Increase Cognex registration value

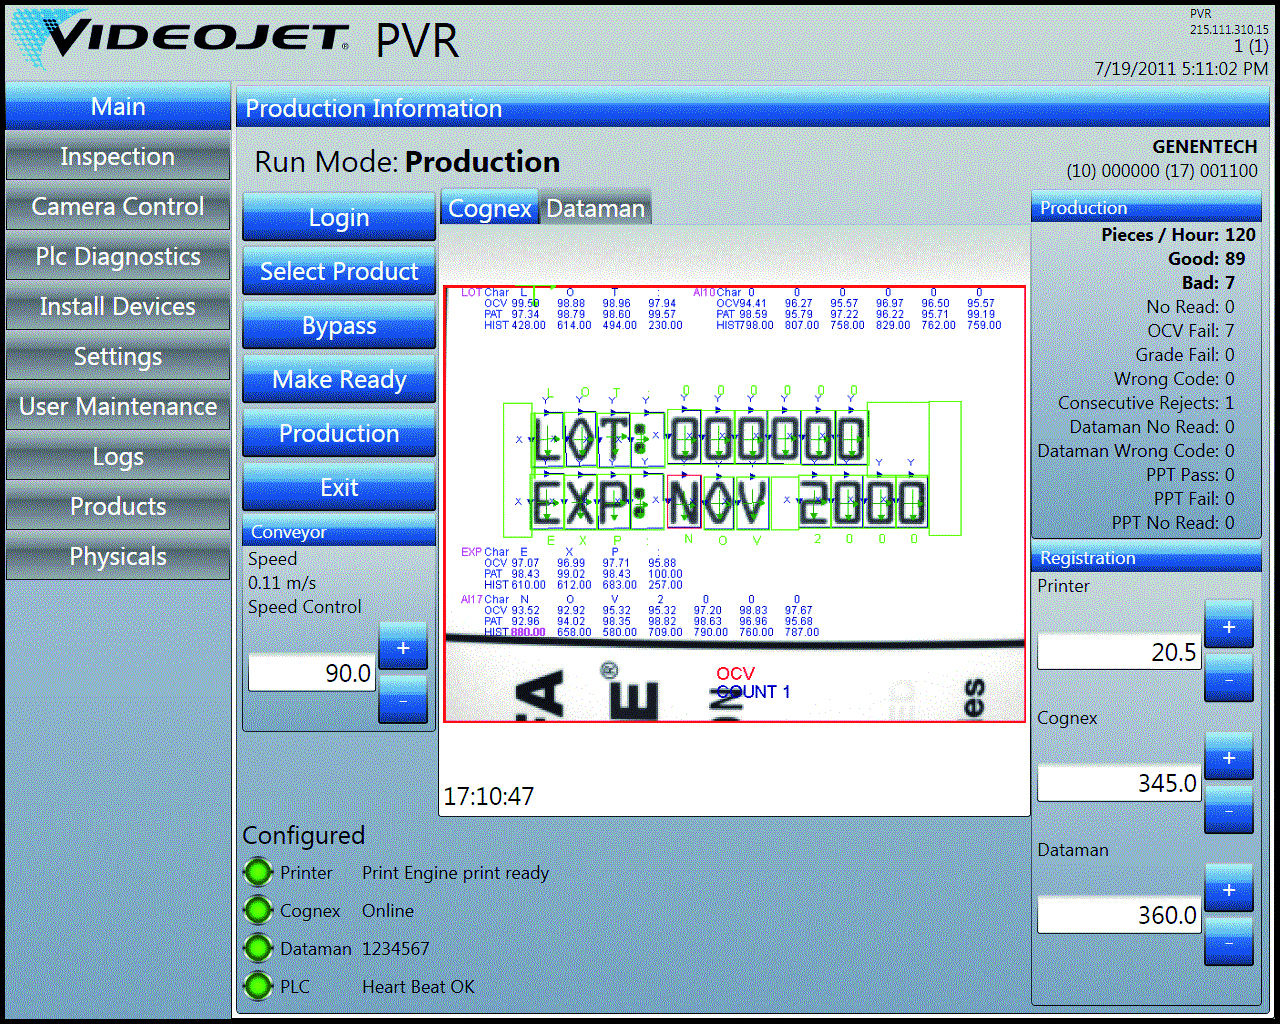coord(1228,758)
